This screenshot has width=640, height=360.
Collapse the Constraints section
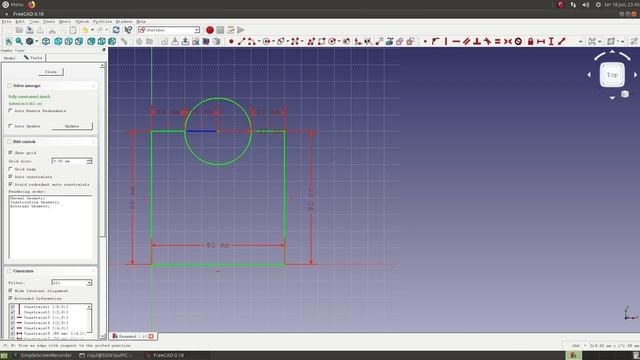93,271
